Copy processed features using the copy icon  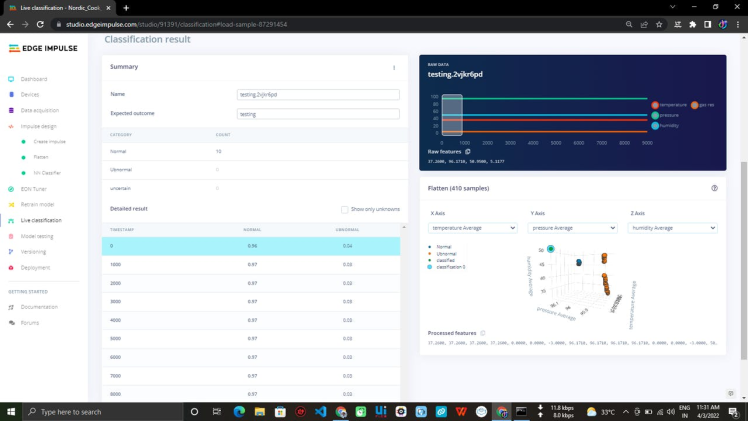[x=483, y=333]
